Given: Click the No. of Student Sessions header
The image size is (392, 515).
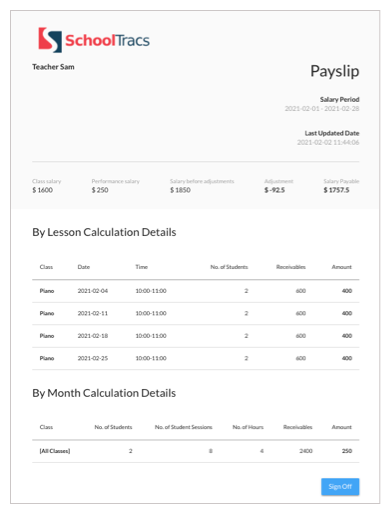Looking at the screenshot, I should [x=183, y=427].
